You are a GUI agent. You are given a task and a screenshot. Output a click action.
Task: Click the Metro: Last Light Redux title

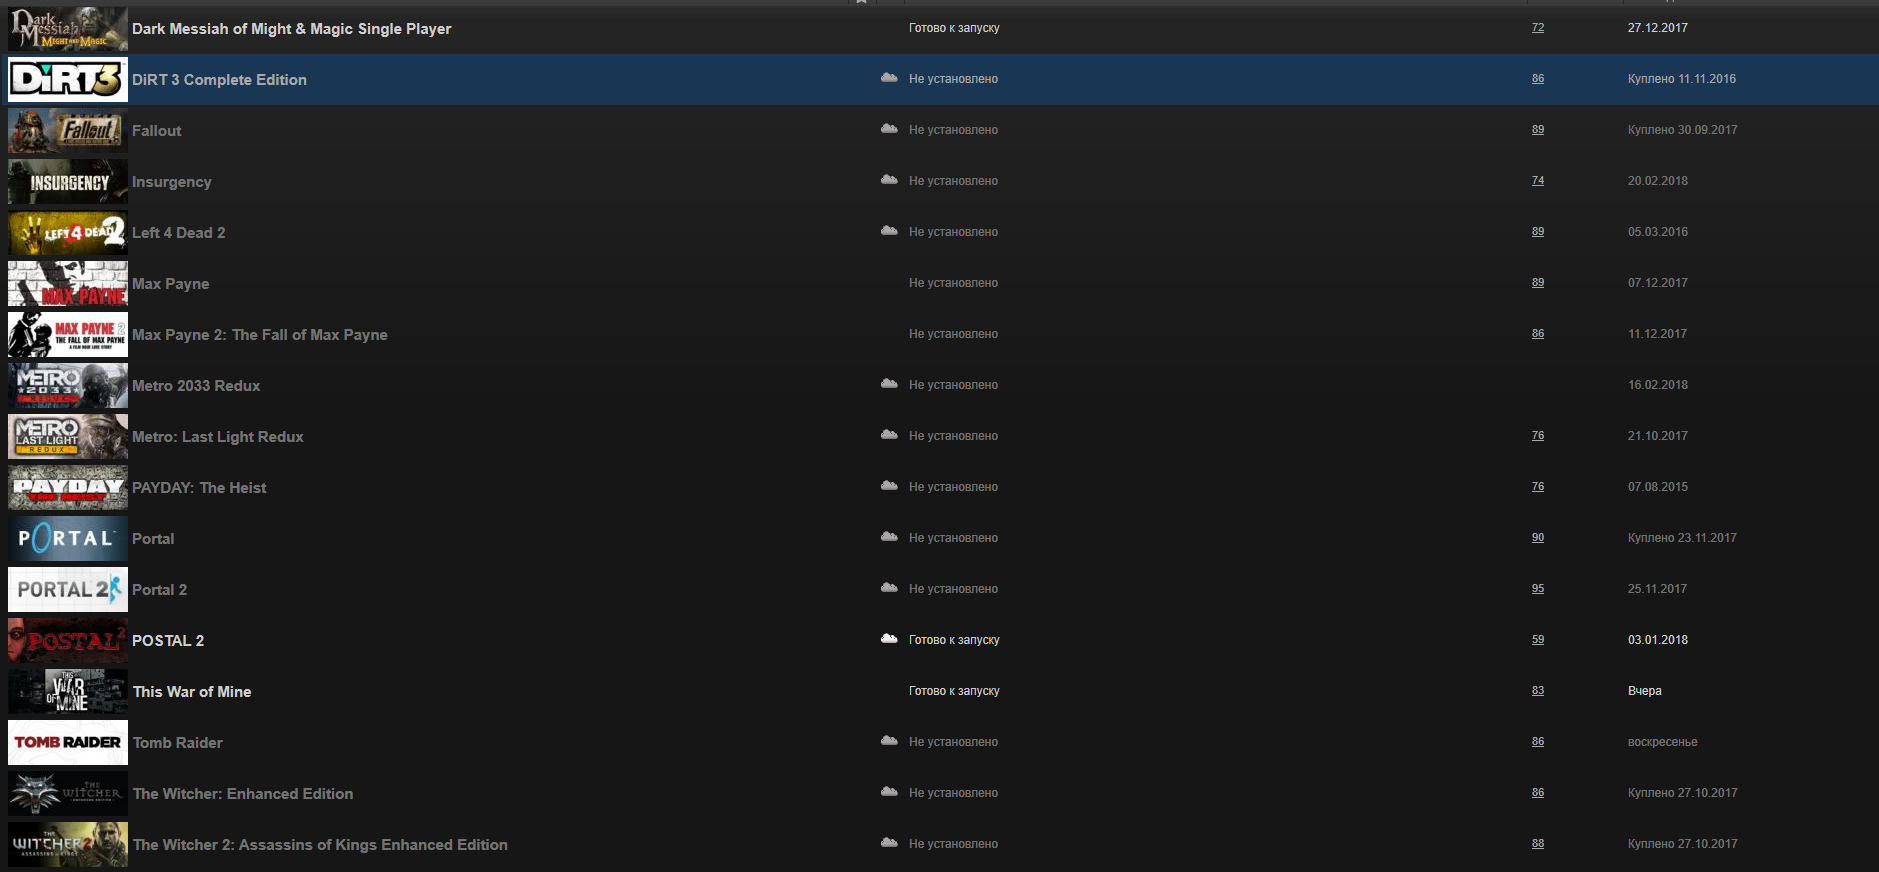(x=218, y=437)
